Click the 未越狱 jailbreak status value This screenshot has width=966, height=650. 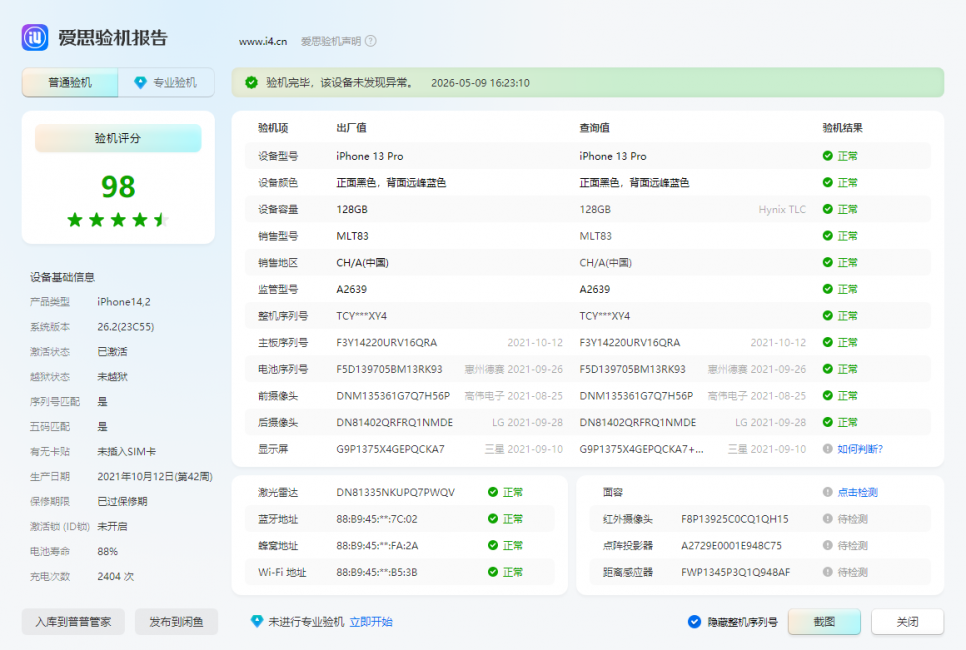pos(112,376)
